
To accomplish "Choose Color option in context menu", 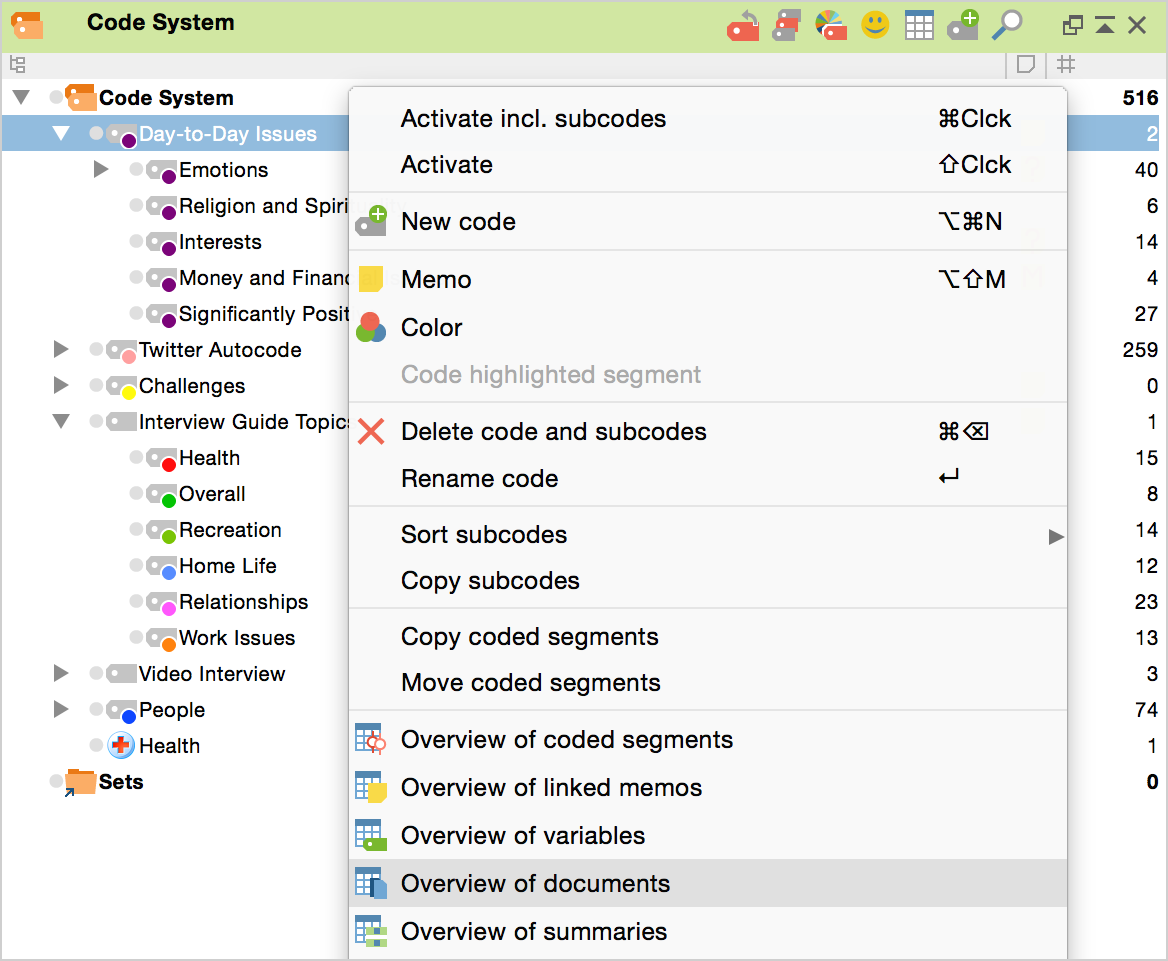I will (x=431, y=328).
